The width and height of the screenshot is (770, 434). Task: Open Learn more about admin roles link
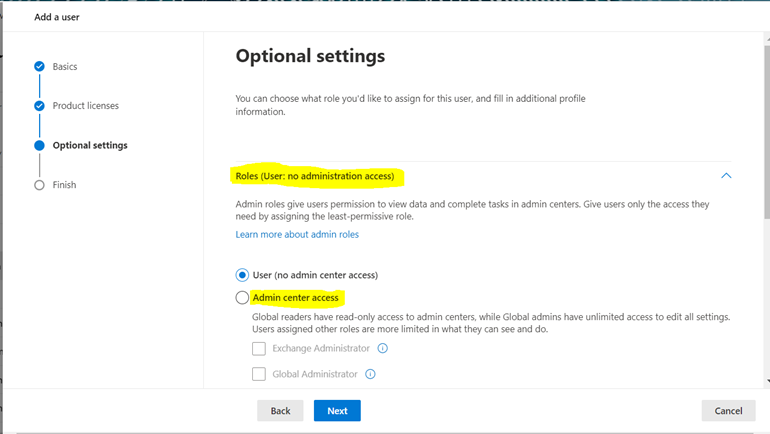tap(297, 235)
